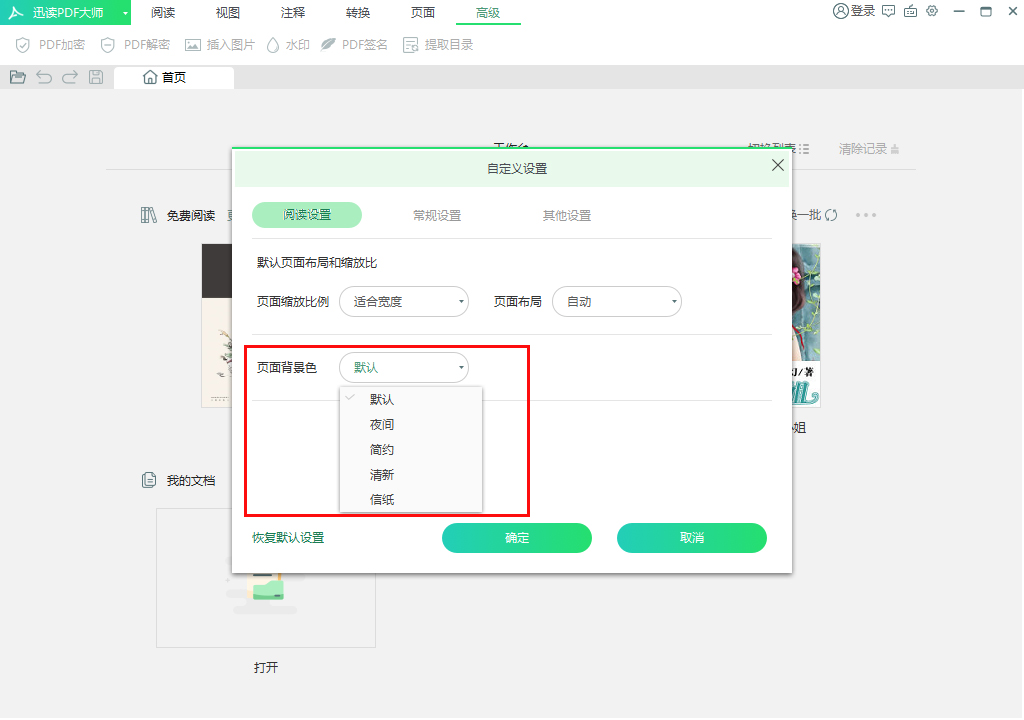The width and height of the screenshot is (1024, 720).
Task: Switch to the 常规设置 settings tab
Action: tap(437, 214)
